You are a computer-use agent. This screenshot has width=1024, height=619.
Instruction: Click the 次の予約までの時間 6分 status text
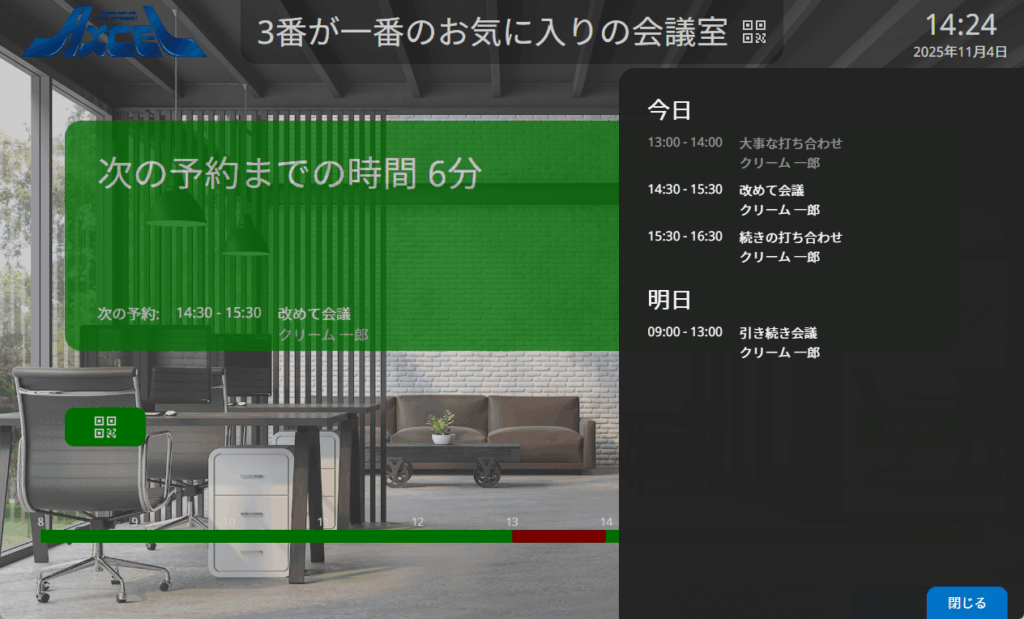point(290,173)
